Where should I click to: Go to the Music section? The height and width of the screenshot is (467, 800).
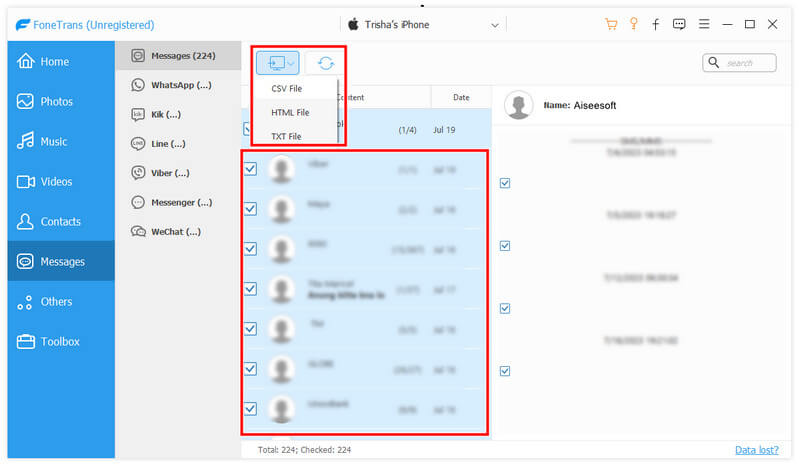[x=61, y=141]
